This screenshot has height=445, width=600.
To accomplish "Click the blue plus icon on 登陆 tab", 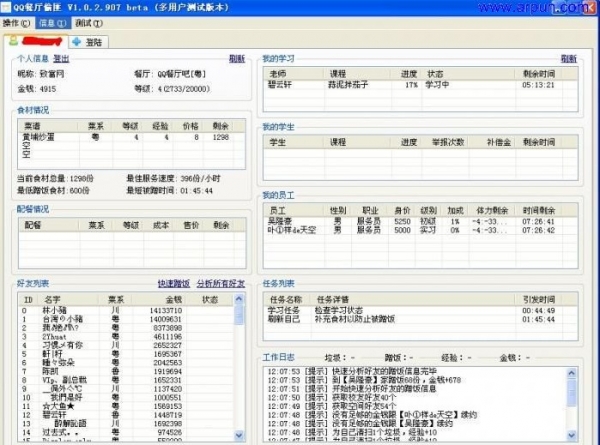I will pyautogui.click(x=77, y=42).
